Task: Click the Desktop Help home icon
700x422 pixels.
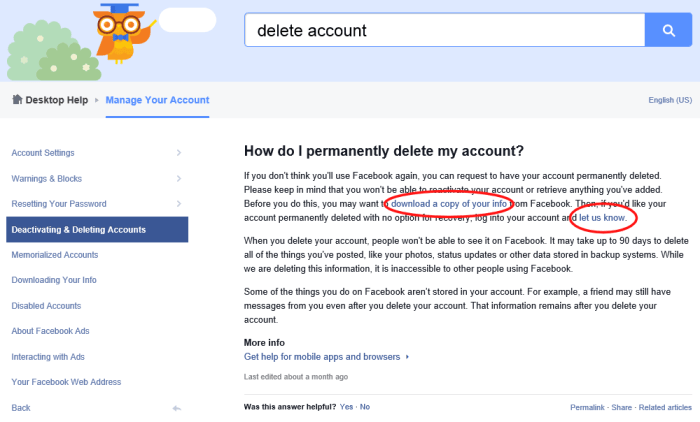Action: (17, 100)
